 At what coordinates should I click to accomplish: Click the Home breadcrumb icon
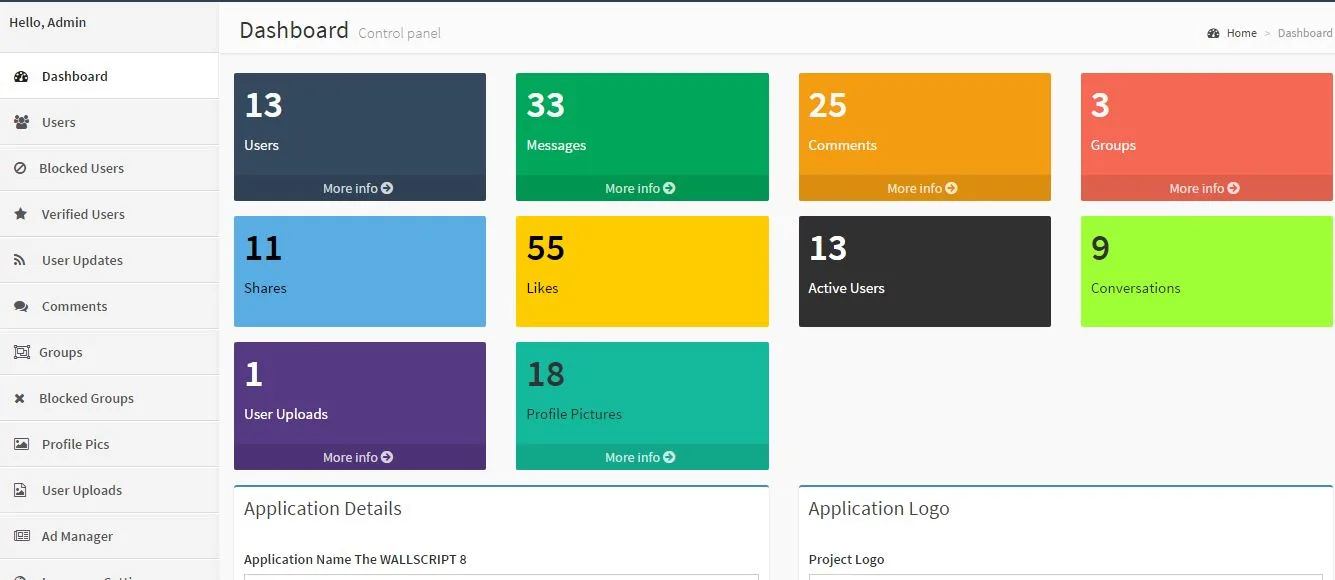click(x=1214, y=33)
